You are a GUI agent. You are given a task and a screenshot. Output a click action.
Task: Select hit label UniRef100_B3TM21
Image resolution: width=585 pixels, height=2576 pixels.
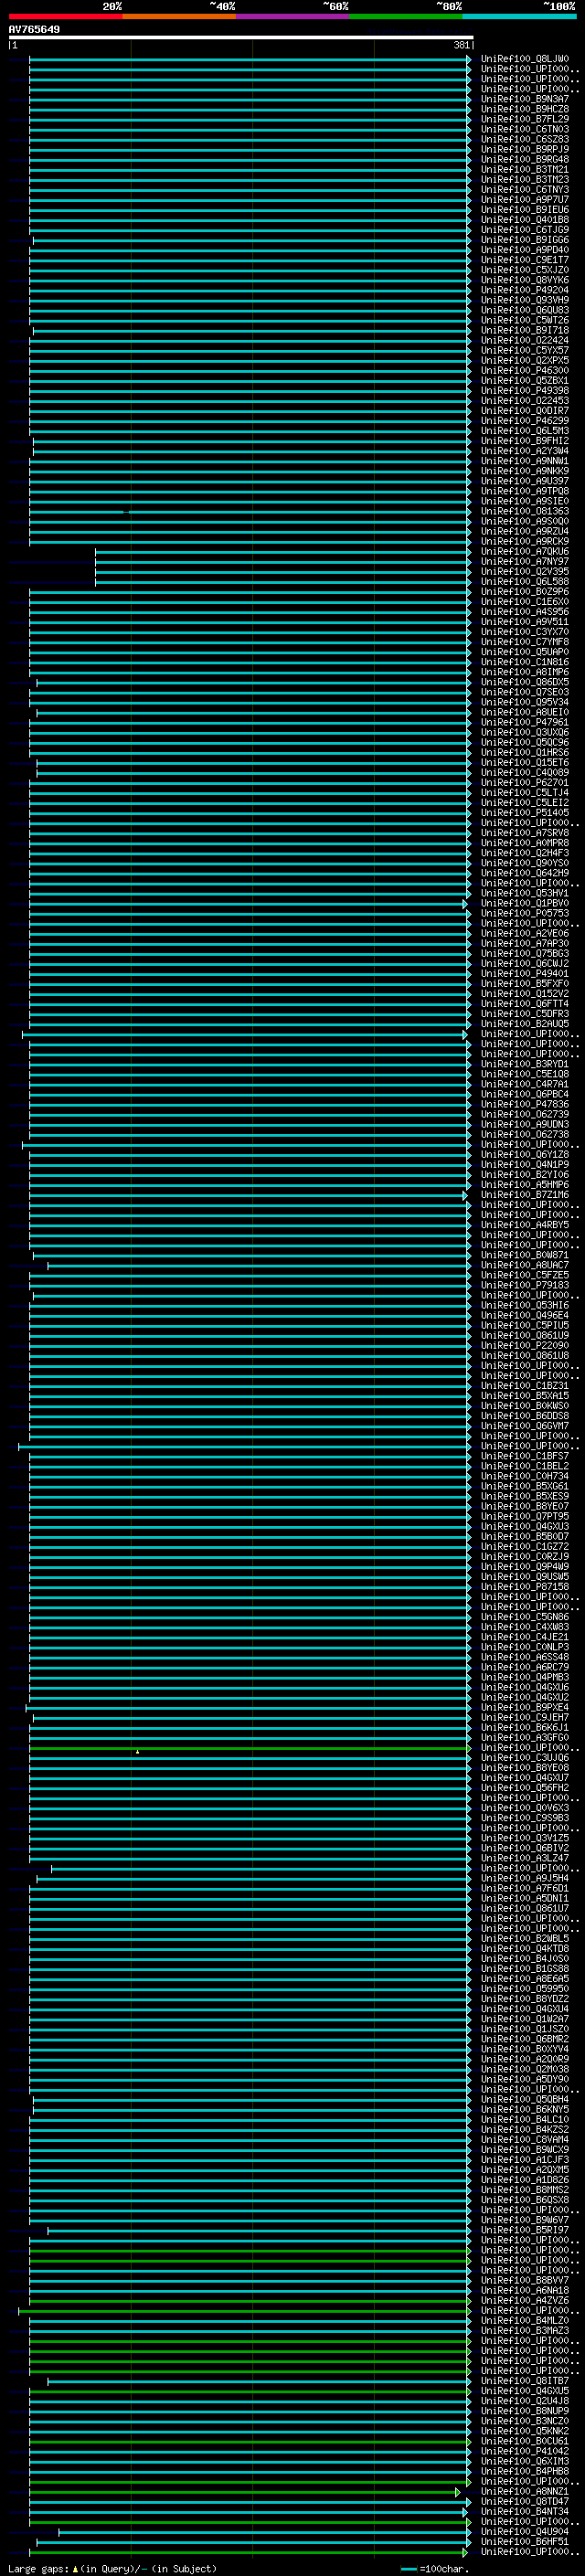pyautogui.click(x=524, y=169)
